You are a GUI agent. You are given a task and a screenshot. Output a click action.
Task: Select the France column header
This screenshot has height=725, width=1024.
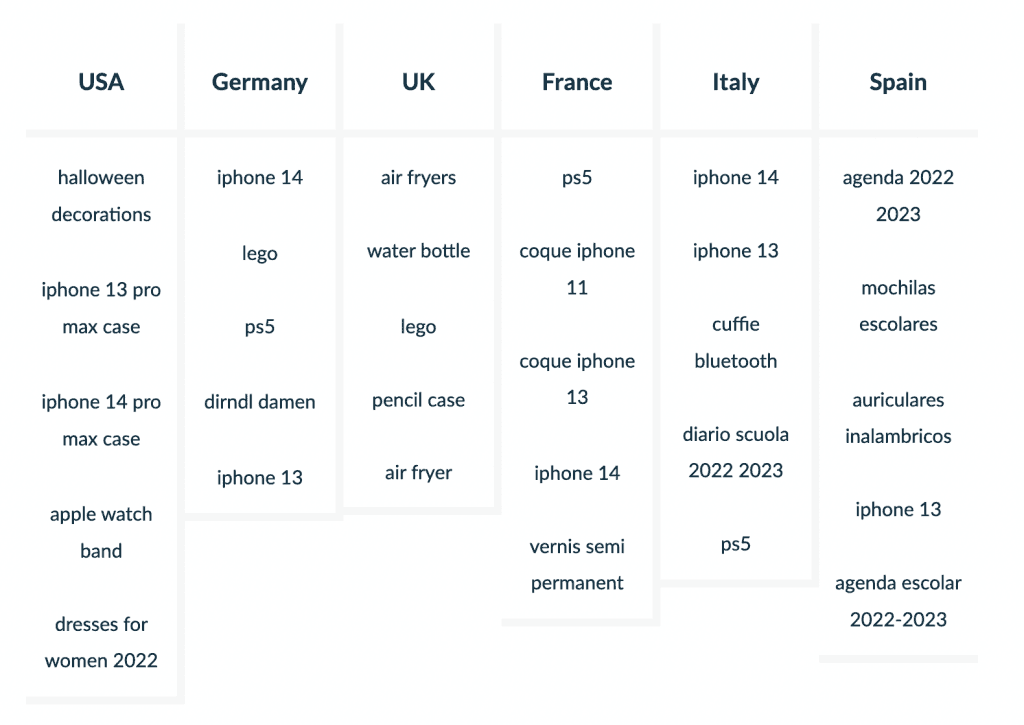click(577, 82)
